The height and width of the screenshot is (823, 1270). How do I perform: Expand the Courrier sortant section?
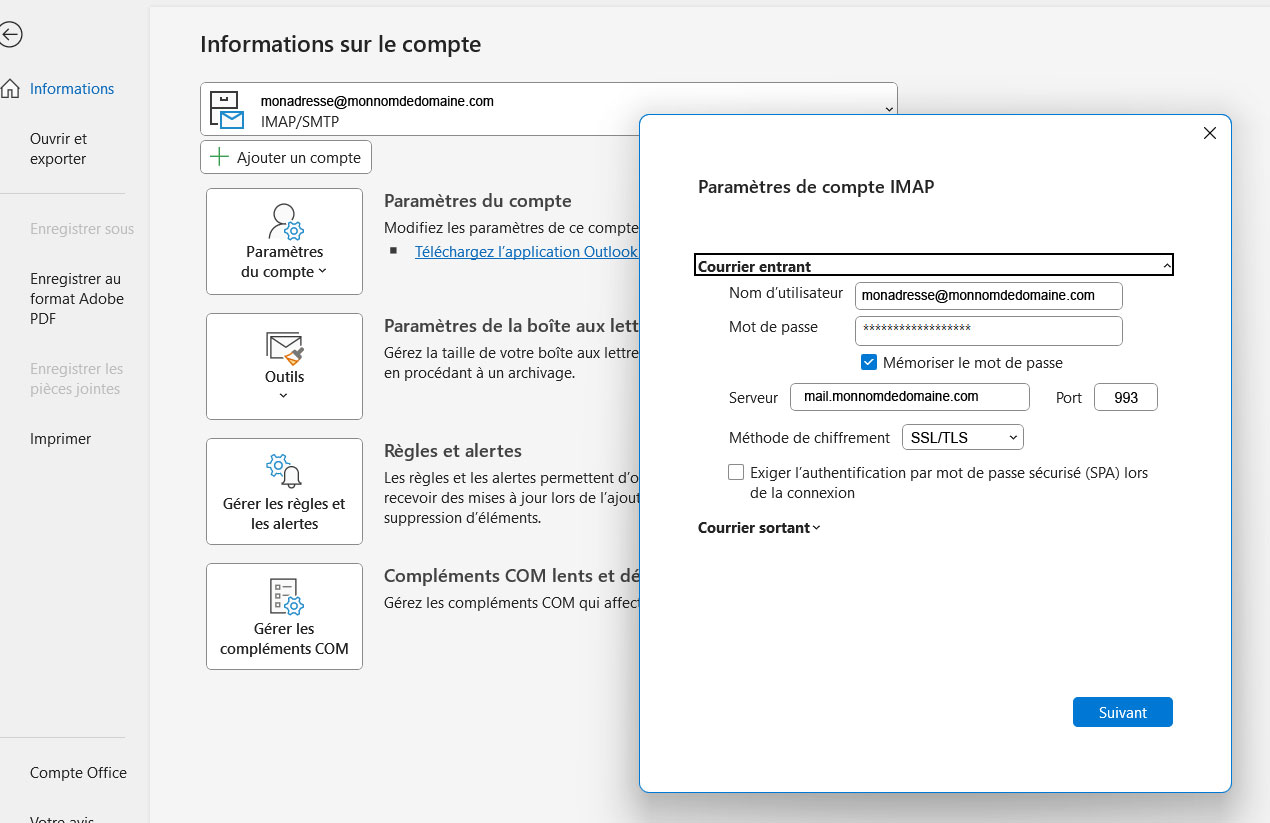click(759, 528)
